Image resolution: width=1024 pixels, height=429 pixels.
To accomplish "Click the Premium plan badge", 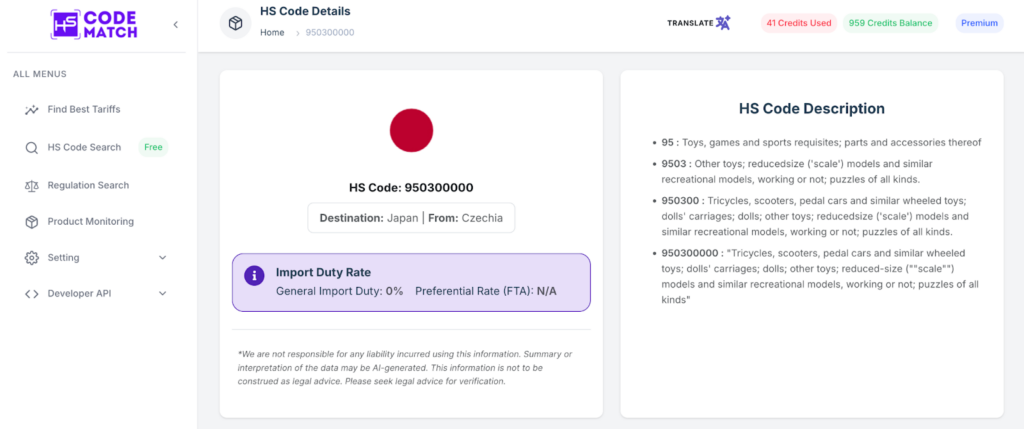I will point(979,23).
